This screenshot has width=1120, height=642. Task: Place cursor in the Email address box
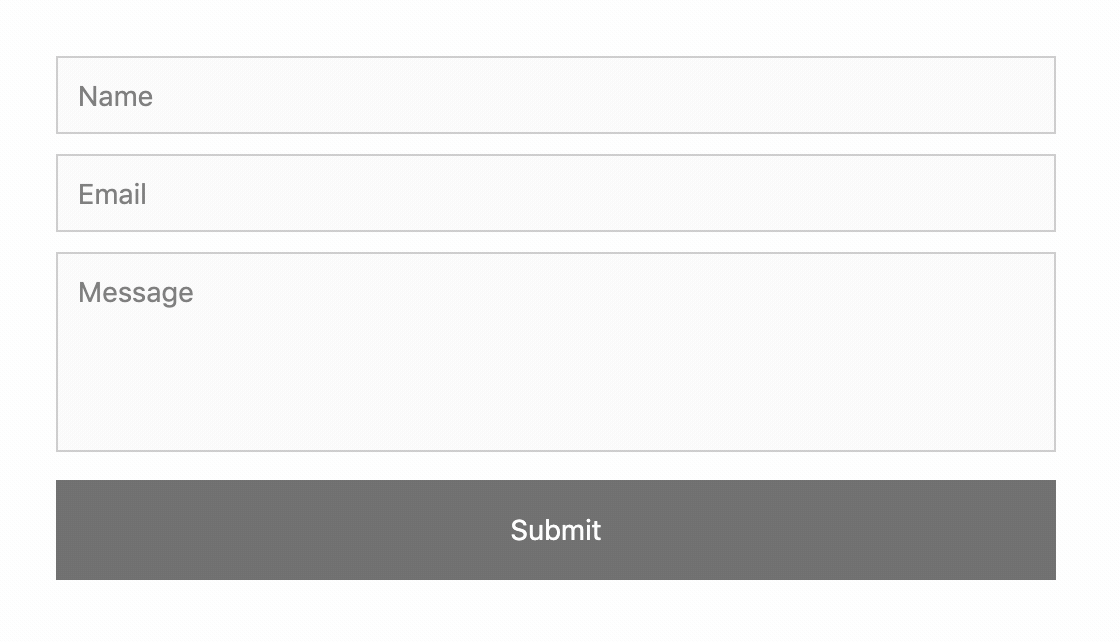[x=556, y=193]
